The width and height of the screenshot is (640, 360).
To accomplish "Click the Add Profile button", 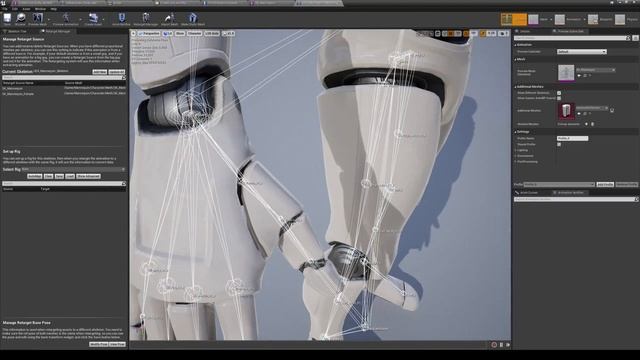I will point(605,184).
